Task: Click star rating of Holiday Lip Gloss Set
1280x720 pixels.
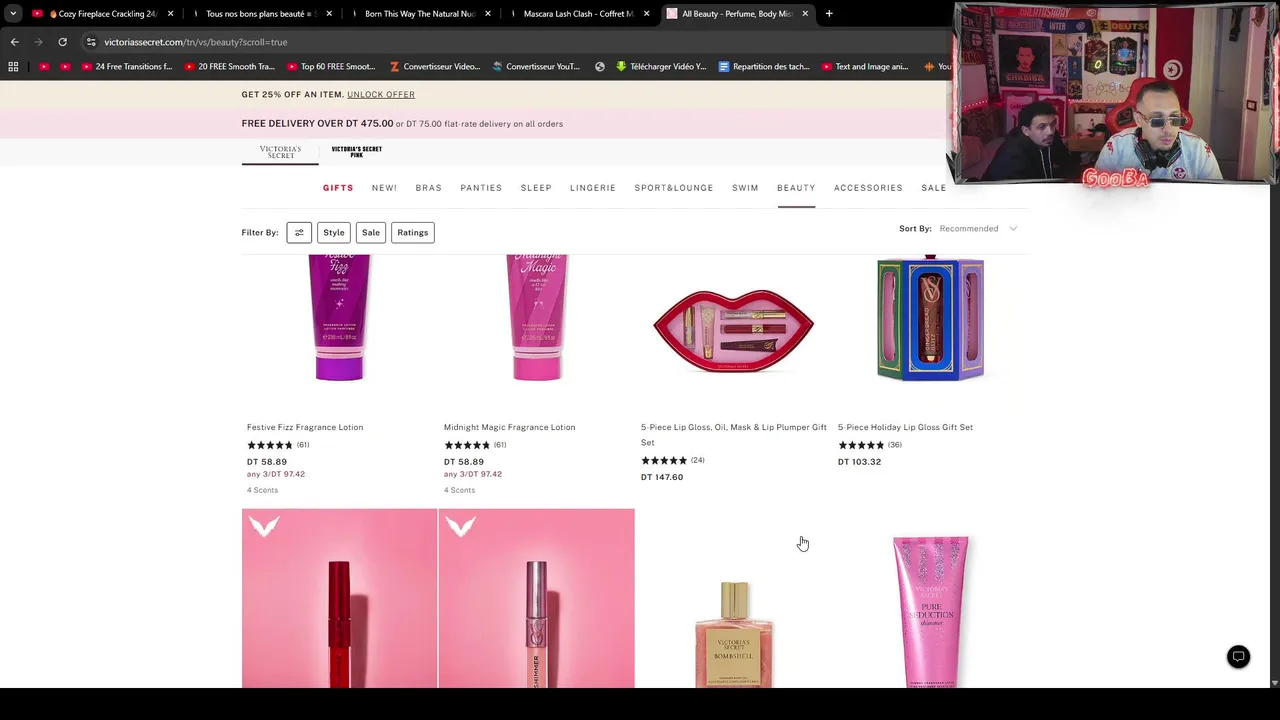Action: click(x=861, y=445)
